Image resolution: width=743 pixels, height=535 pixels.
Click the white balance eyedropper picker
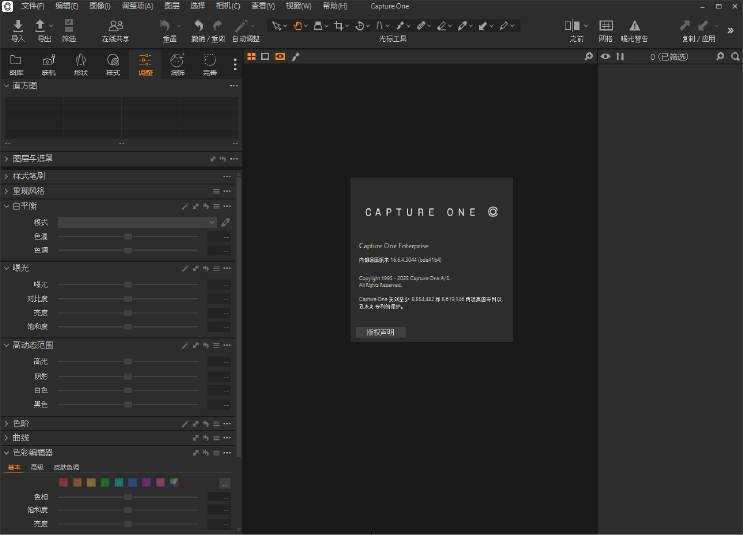point(226,222)
